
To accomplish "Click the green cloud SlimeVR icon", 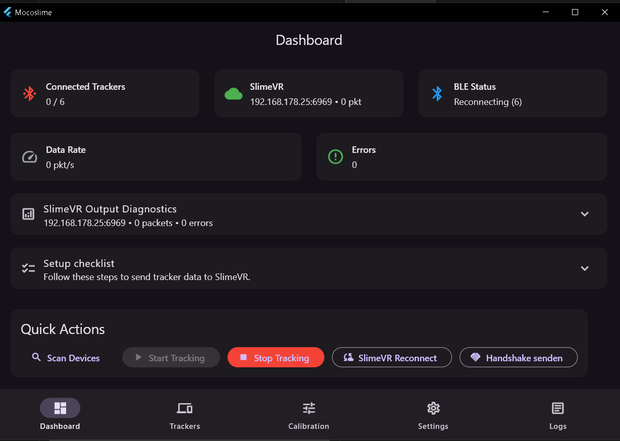I will click(233, 94).
